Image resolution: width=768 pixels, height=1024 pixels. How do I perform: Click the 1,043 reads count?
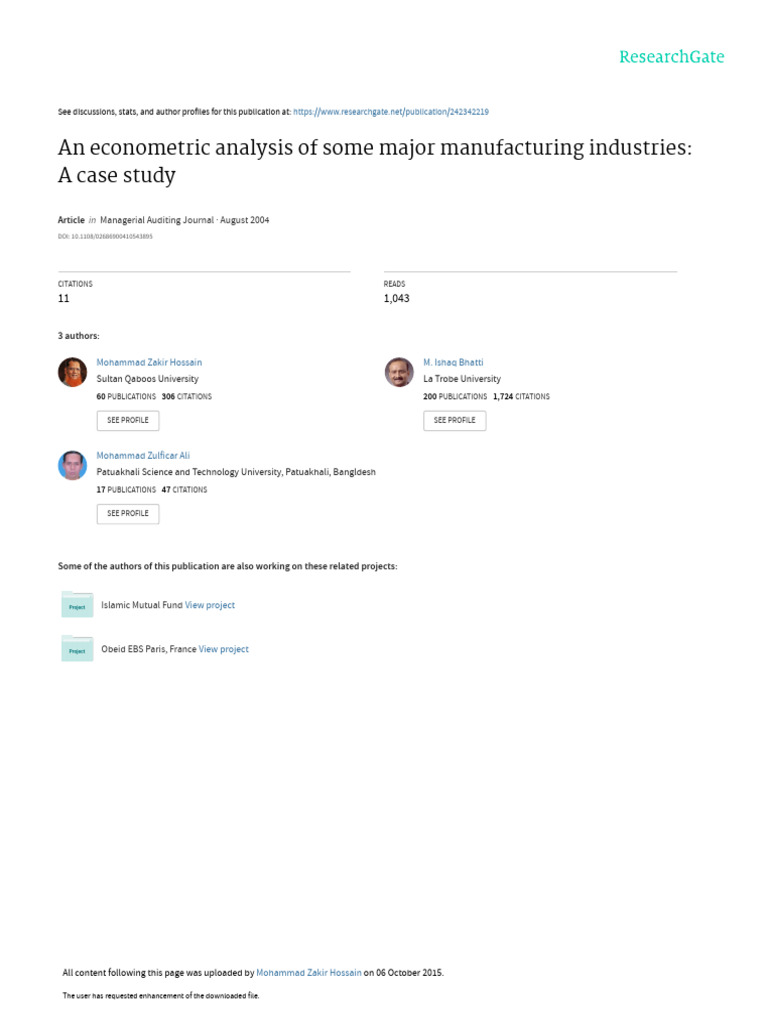point(397,298)
